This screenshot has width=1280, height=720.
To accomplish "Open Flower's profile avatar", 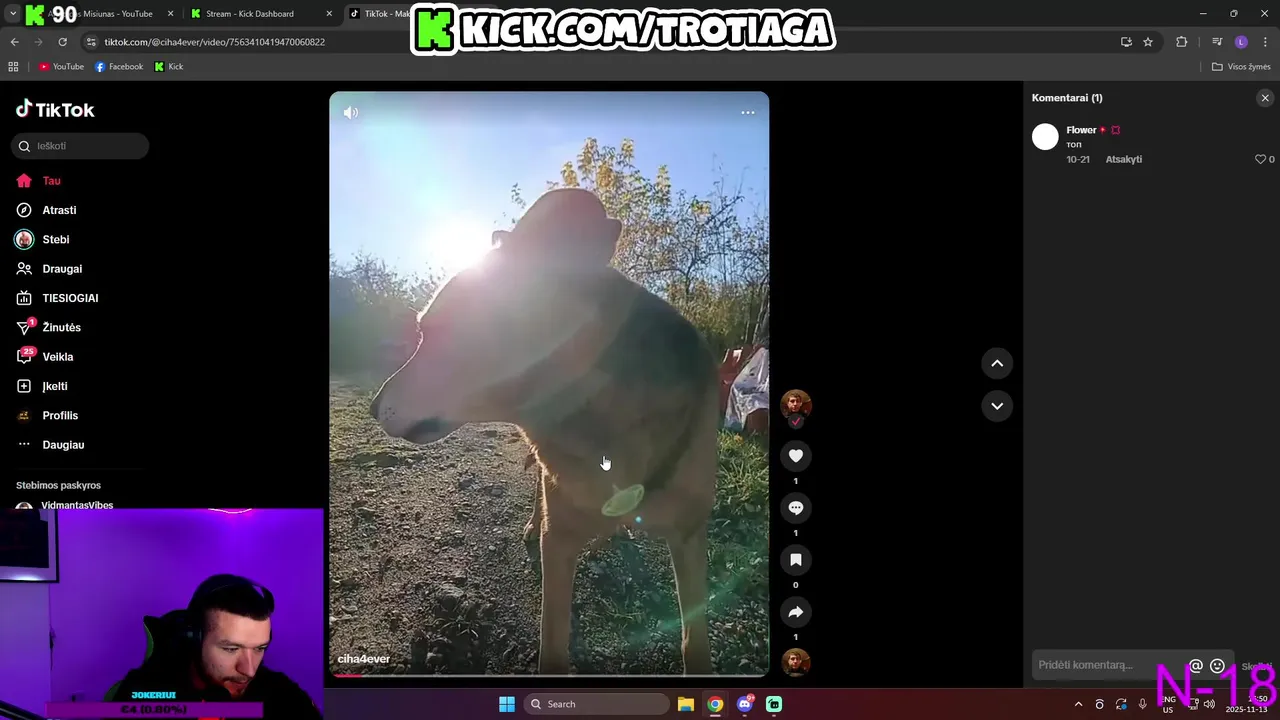I will click(x=1045, y=137).
